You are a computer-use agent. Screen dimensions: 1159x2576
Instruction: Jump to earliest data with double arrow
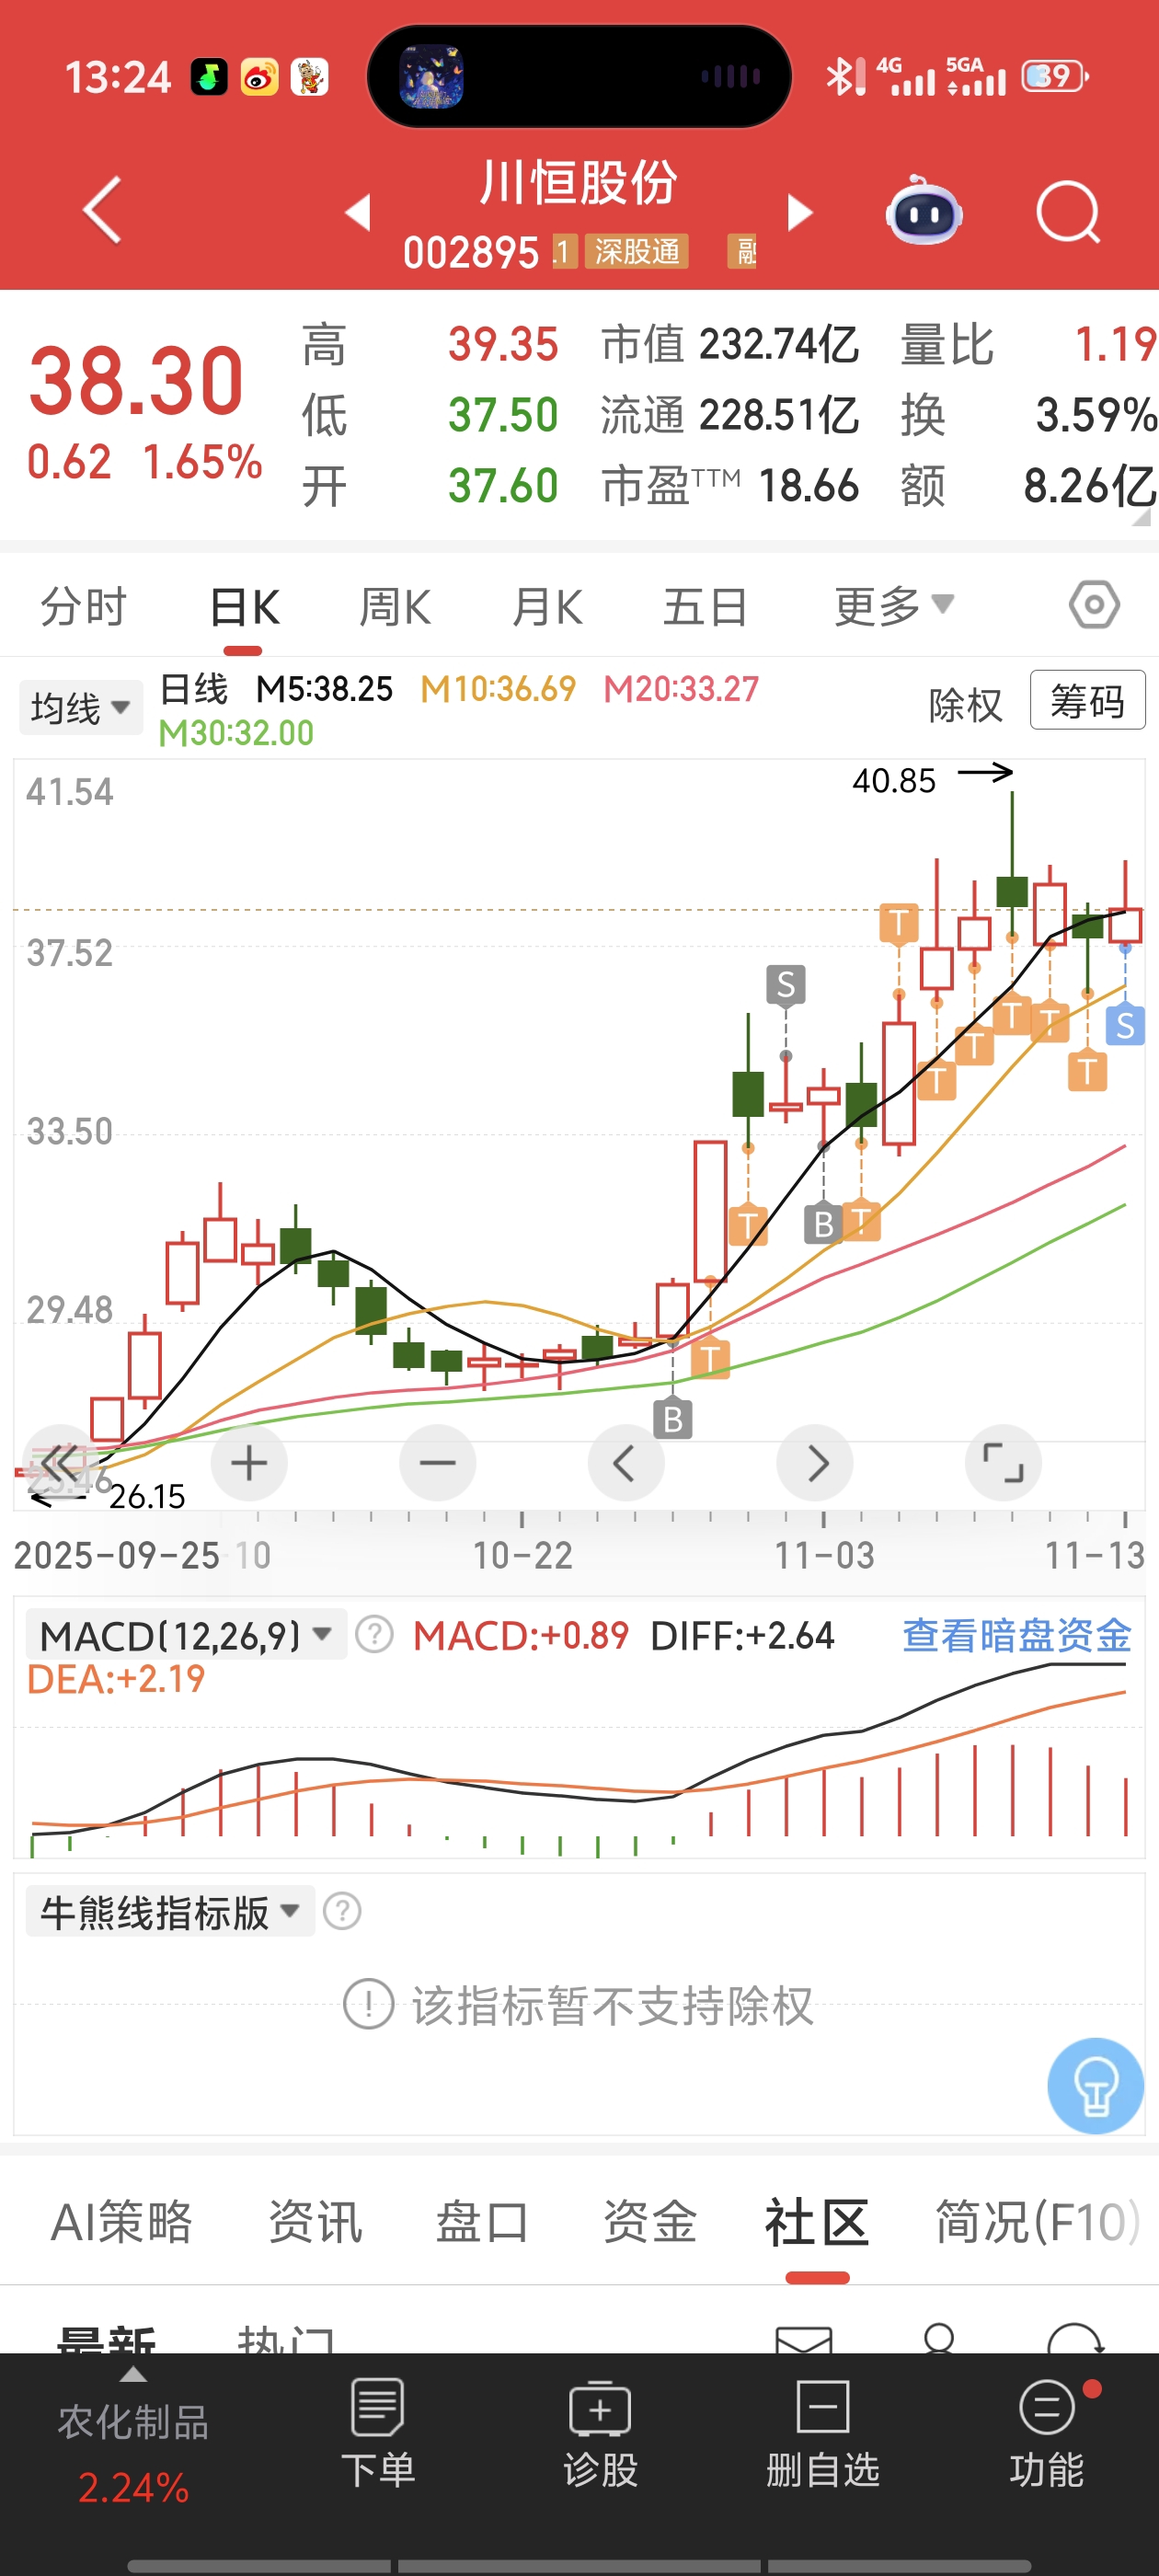click(60, 1463)
